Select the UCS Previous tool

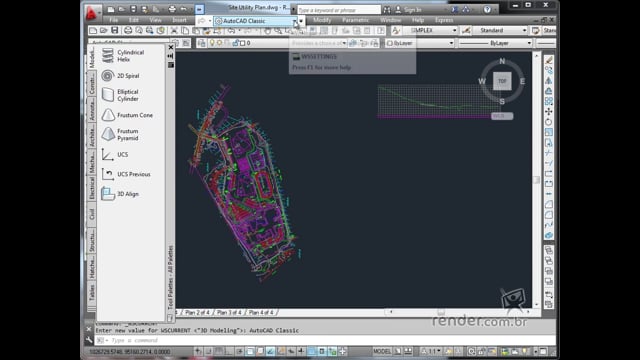pyautogui.click(x=126, y=174)
